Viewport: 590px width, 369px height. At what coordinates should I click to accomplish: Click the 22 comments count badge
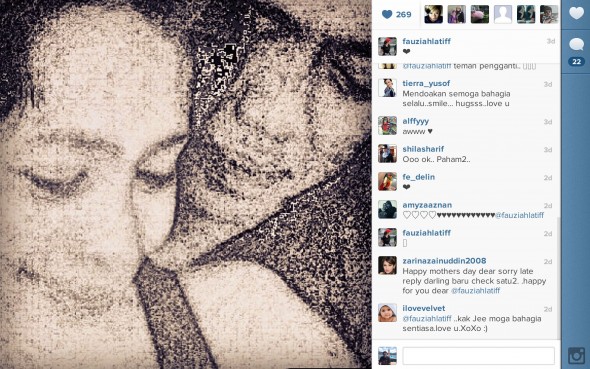(x=576, y=62)
